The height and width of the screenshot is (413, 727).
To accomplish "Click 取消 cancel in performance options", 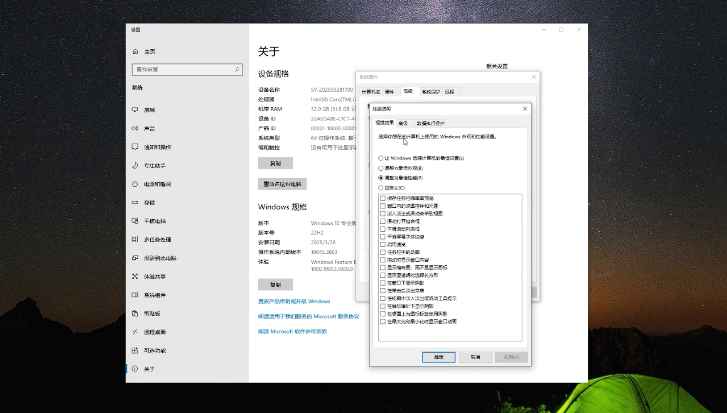I will point(475,357).
